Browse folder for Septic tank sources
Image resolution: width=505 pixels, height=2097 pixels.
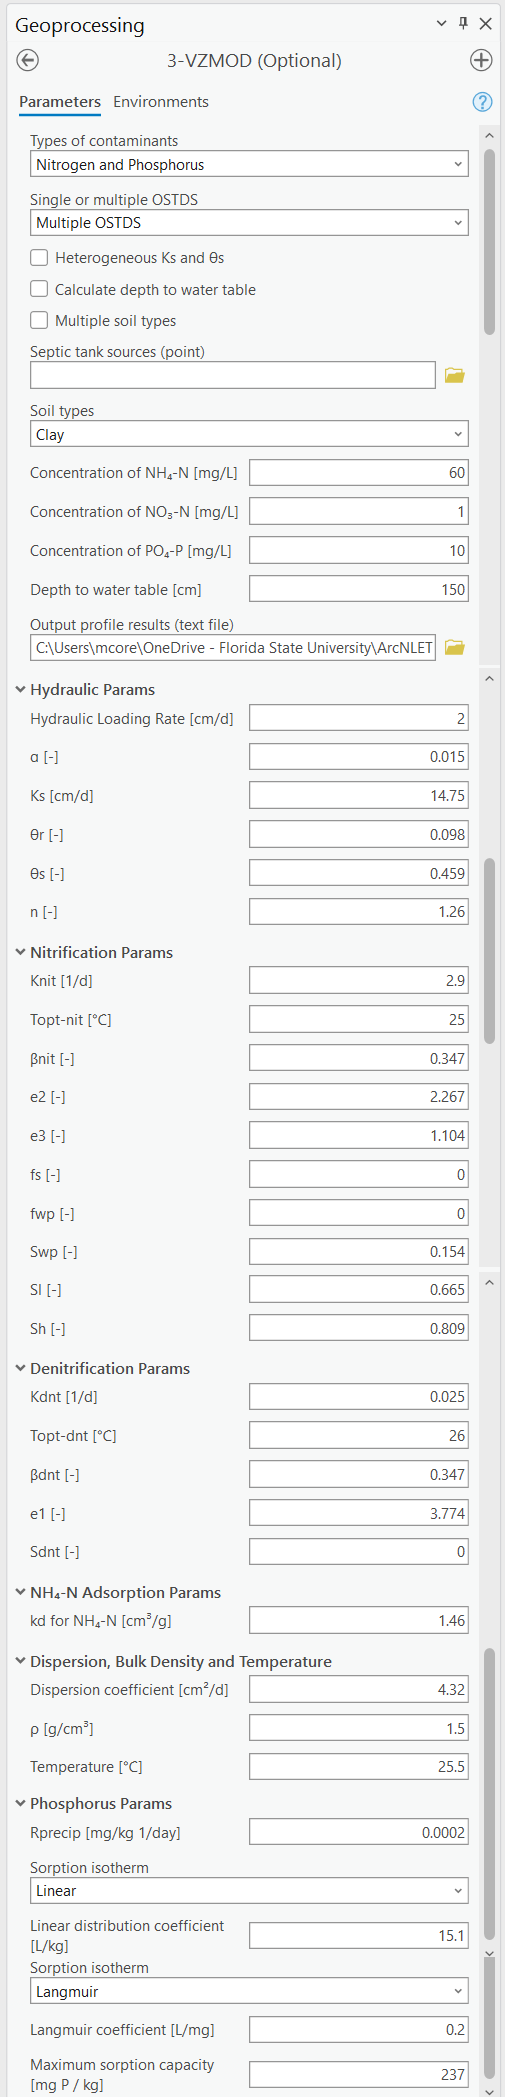pos(455,376)
